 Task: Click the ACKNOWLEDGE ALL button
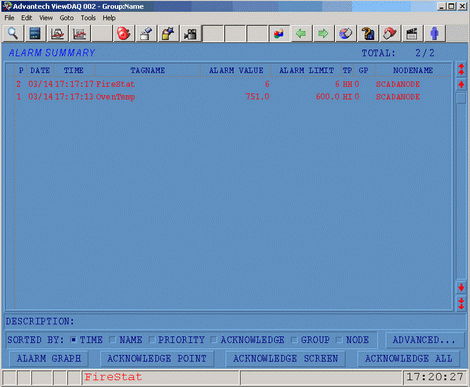click(x=408, y=359)
